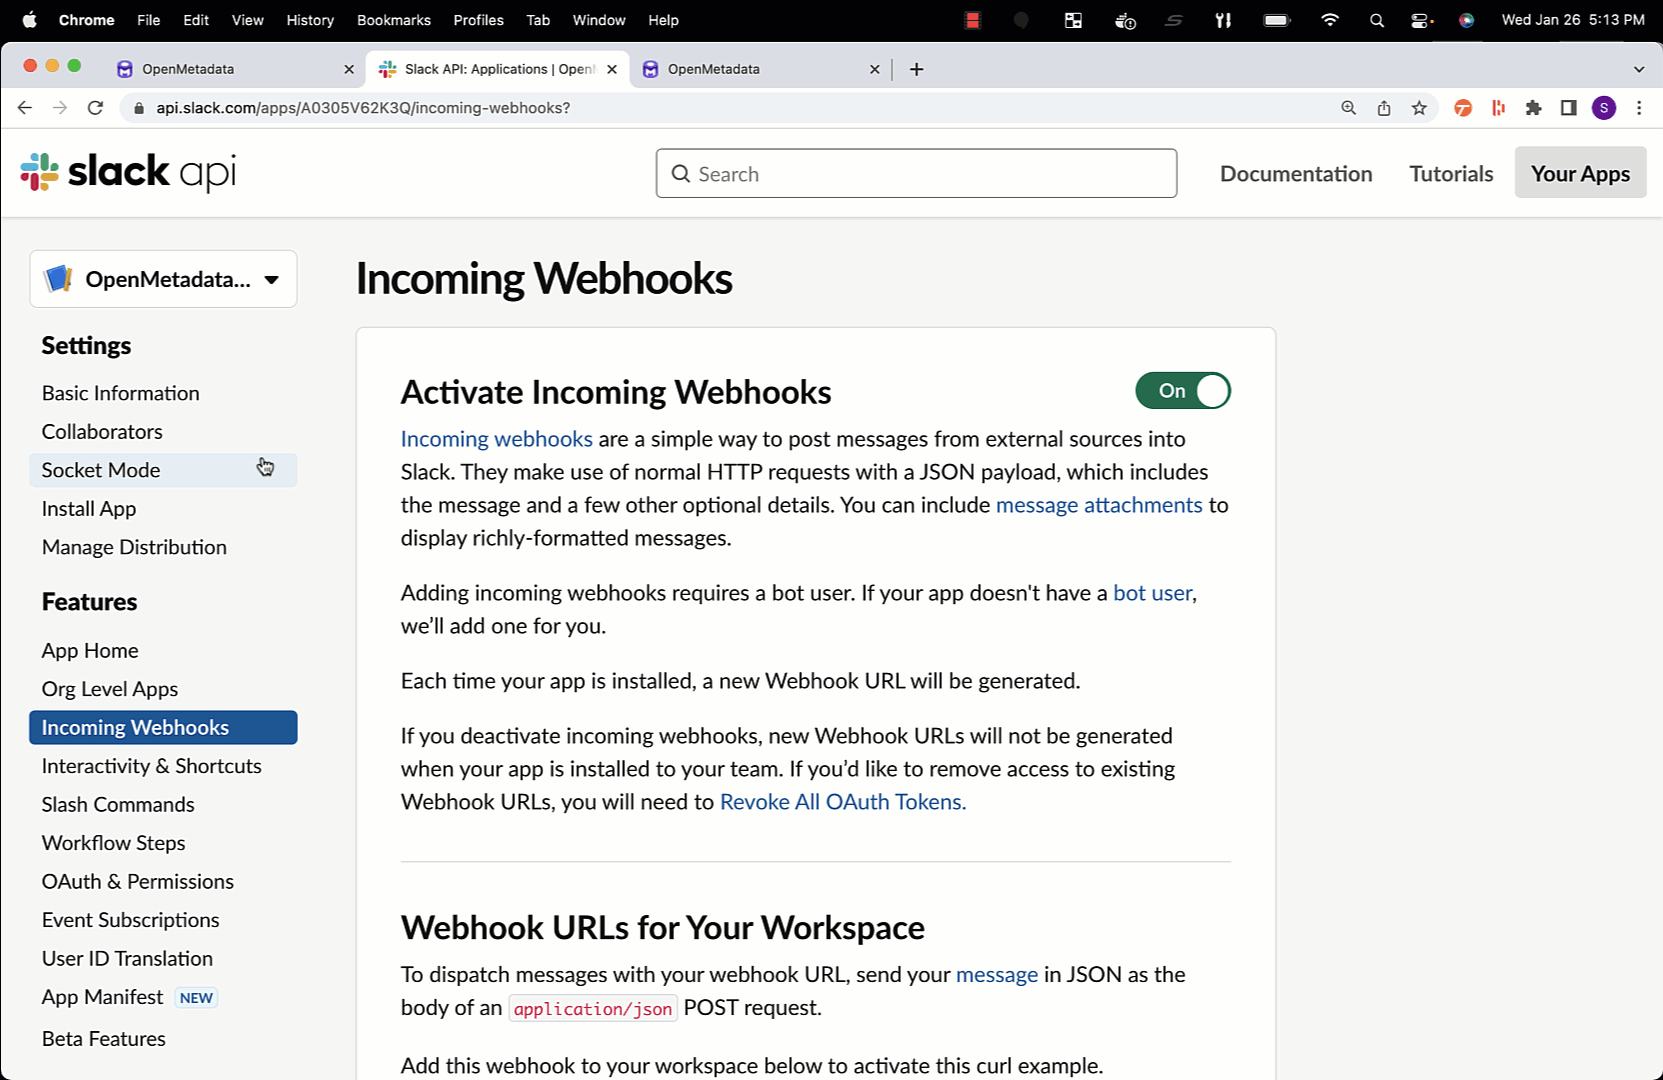Viewport: 1663px width, 1080px height.
Task: Click the search magnifier in the search bar
Action: tap(683, 173)
